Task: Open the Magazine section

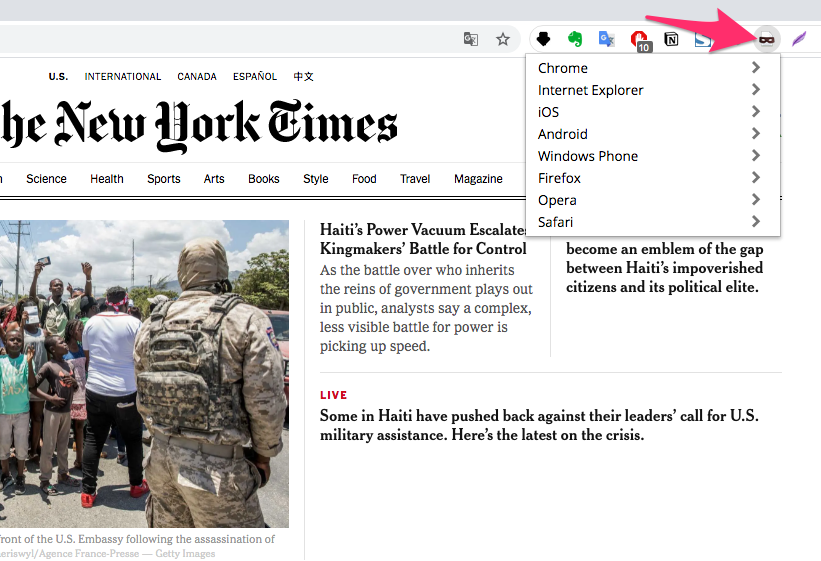Action: tap(479, 179)
